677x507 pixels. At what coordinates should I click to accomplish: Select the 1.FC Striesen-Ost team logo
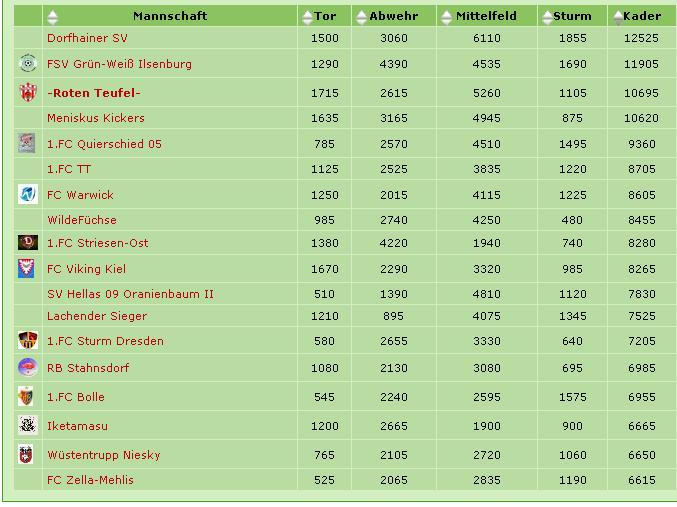click(27, 242)
